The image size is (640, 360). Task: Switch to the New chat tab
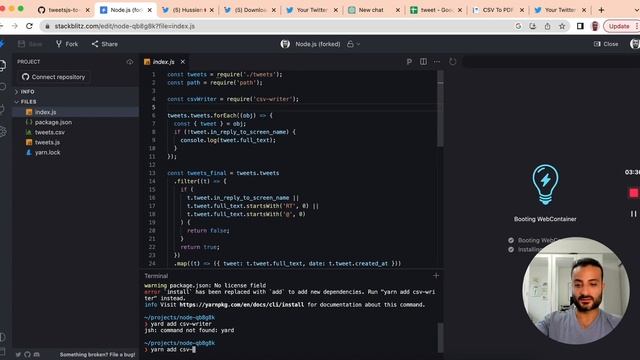pos(373,10)
